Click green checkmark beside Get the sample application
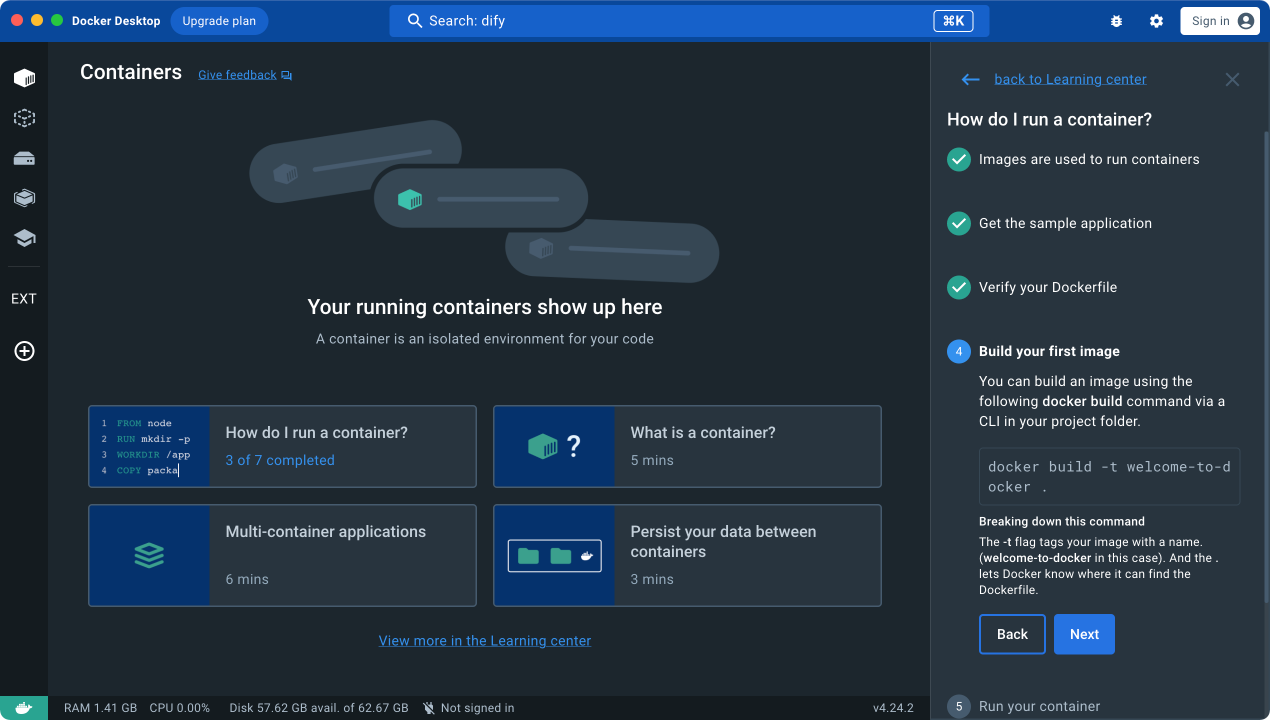 coord(959,224)
